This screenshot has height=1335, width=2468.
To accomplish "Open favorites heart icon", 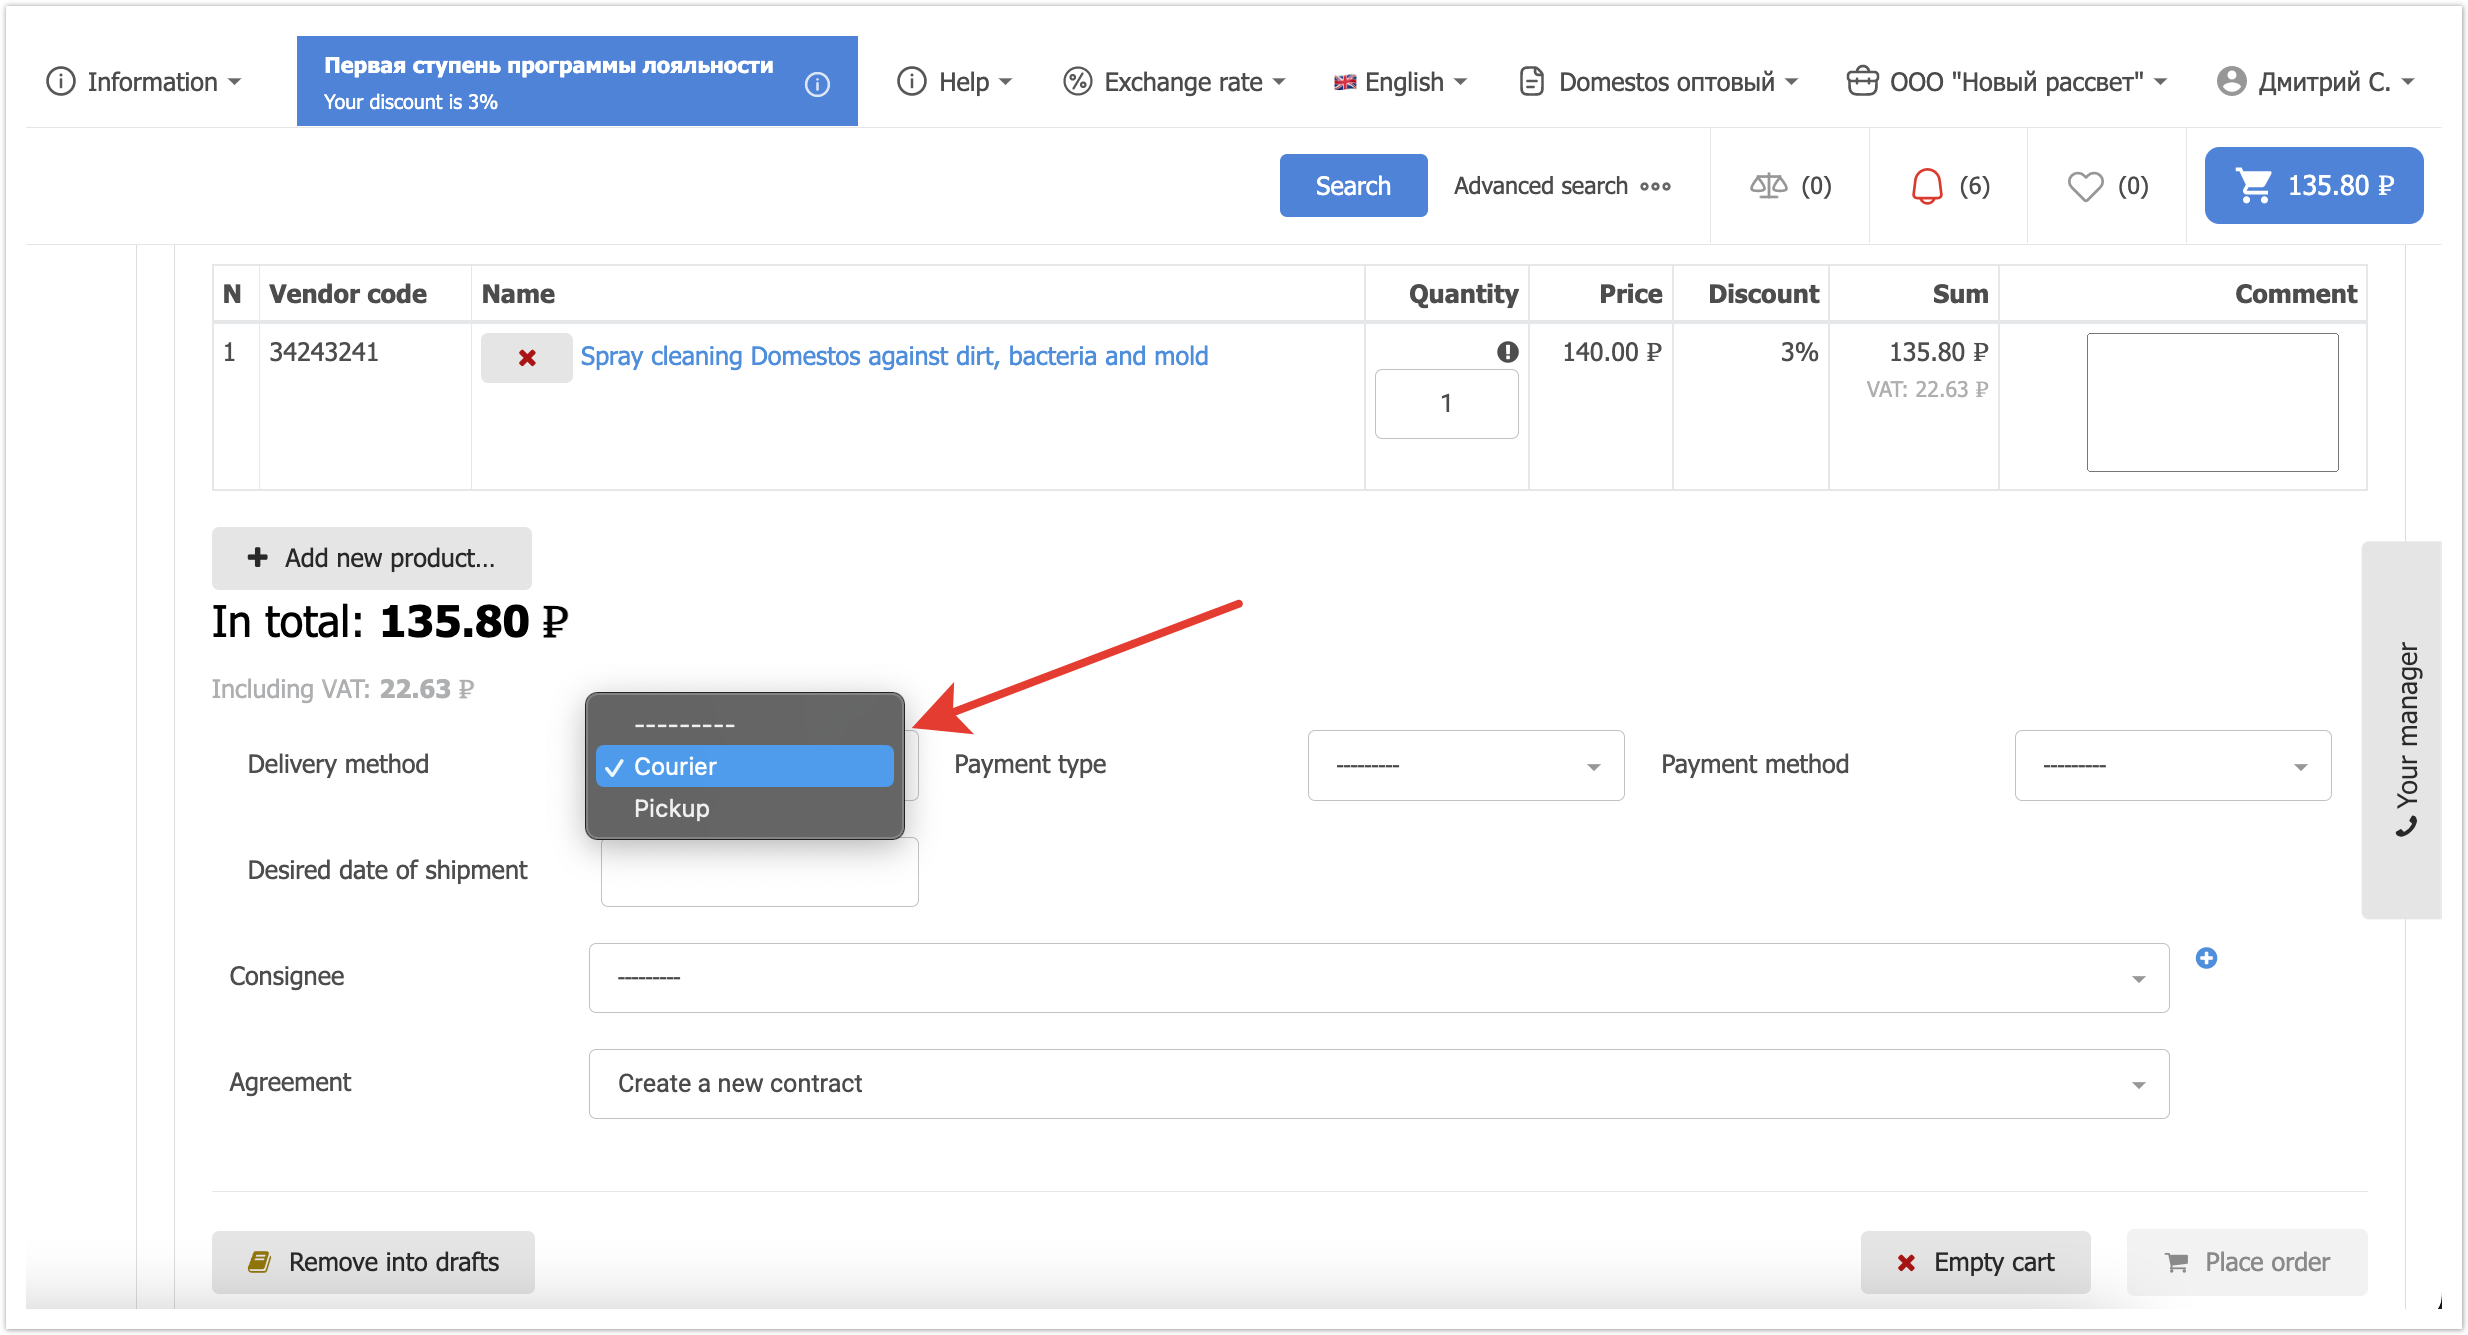I will (x=2085, y=186).
